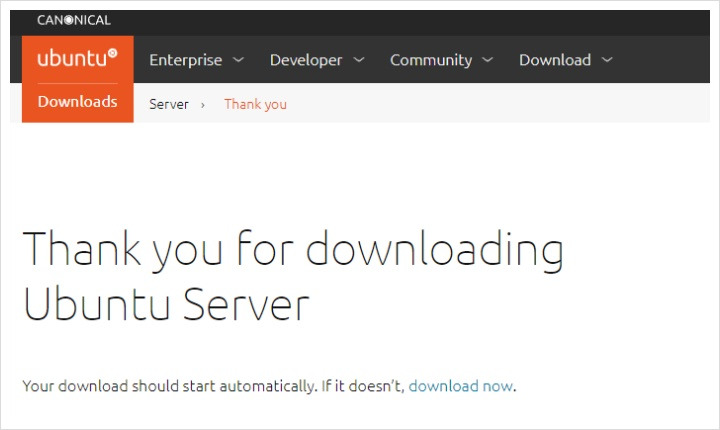The image size is (720, 430).
Task: Go to the Downloads section
Action: point(77,102)
